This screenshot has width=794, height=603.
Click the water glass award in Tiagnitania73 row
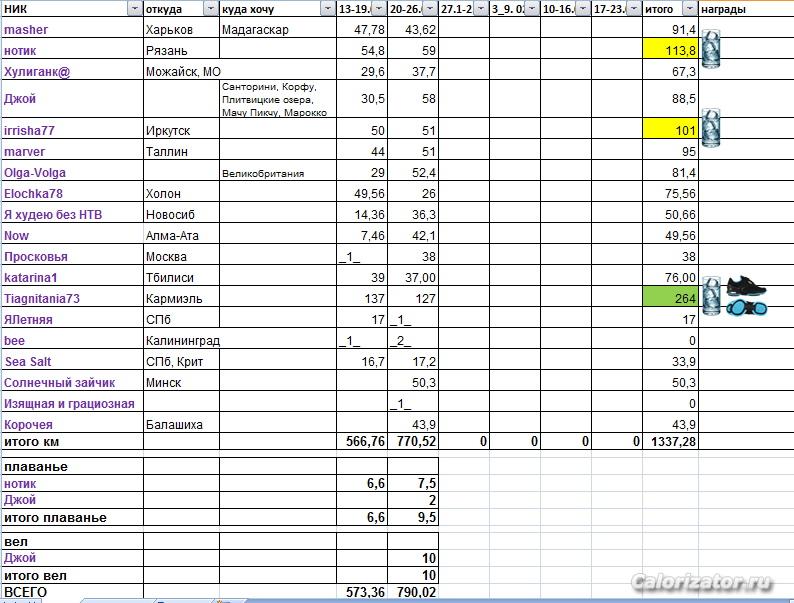pos(712,295)
